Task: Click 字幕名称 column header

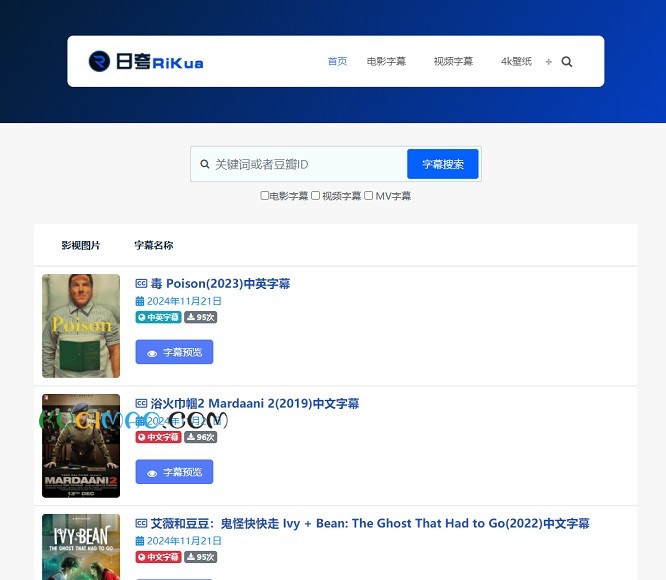Action: [x=154, y=245]
